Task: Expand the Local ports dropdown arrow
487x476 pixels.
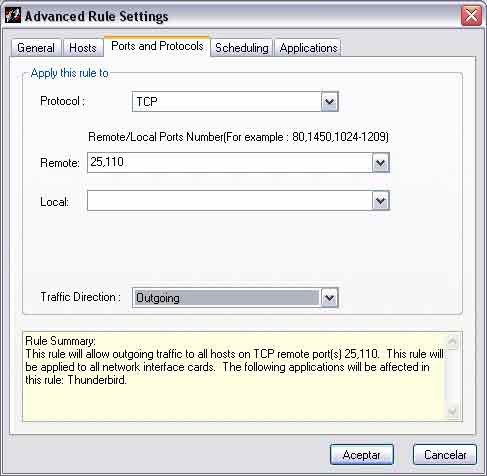Action: pyautogui.click(x=381, y=201)
